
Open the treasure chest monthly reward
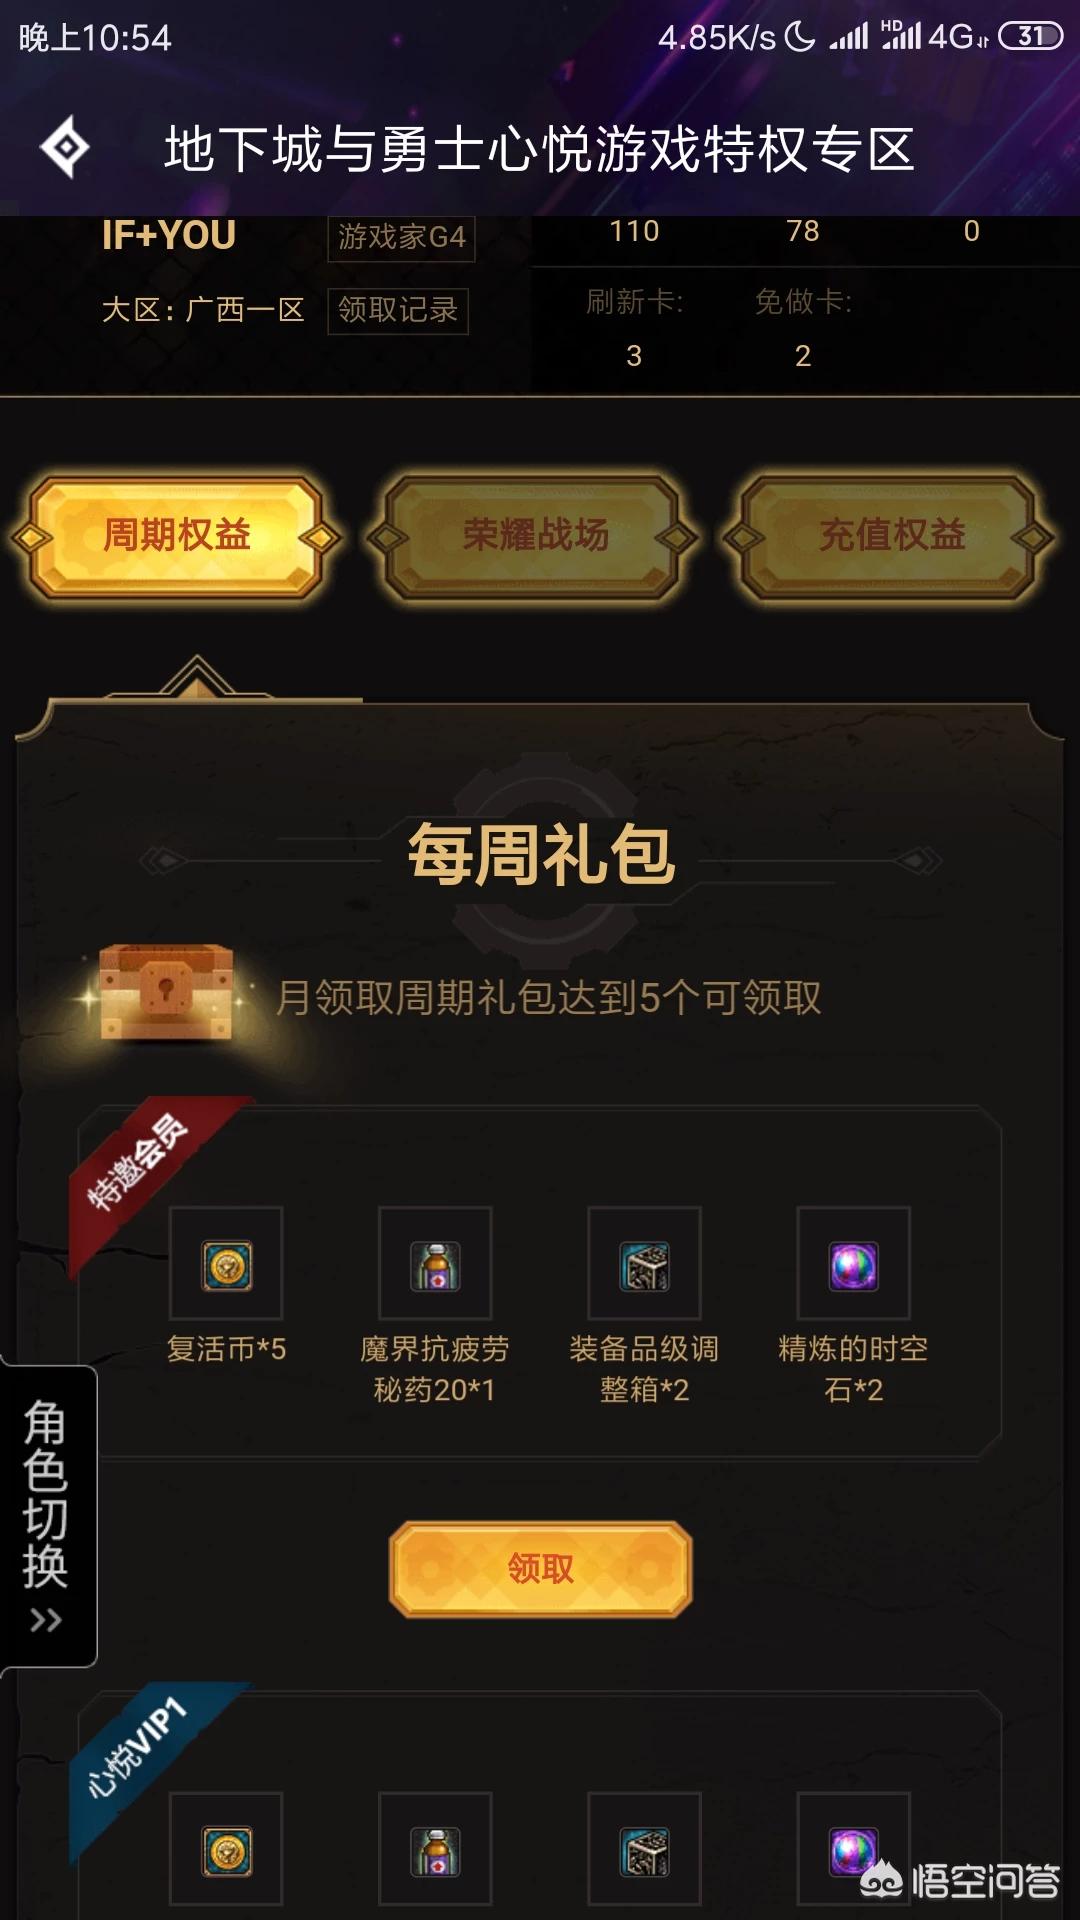tap(166, 992)
